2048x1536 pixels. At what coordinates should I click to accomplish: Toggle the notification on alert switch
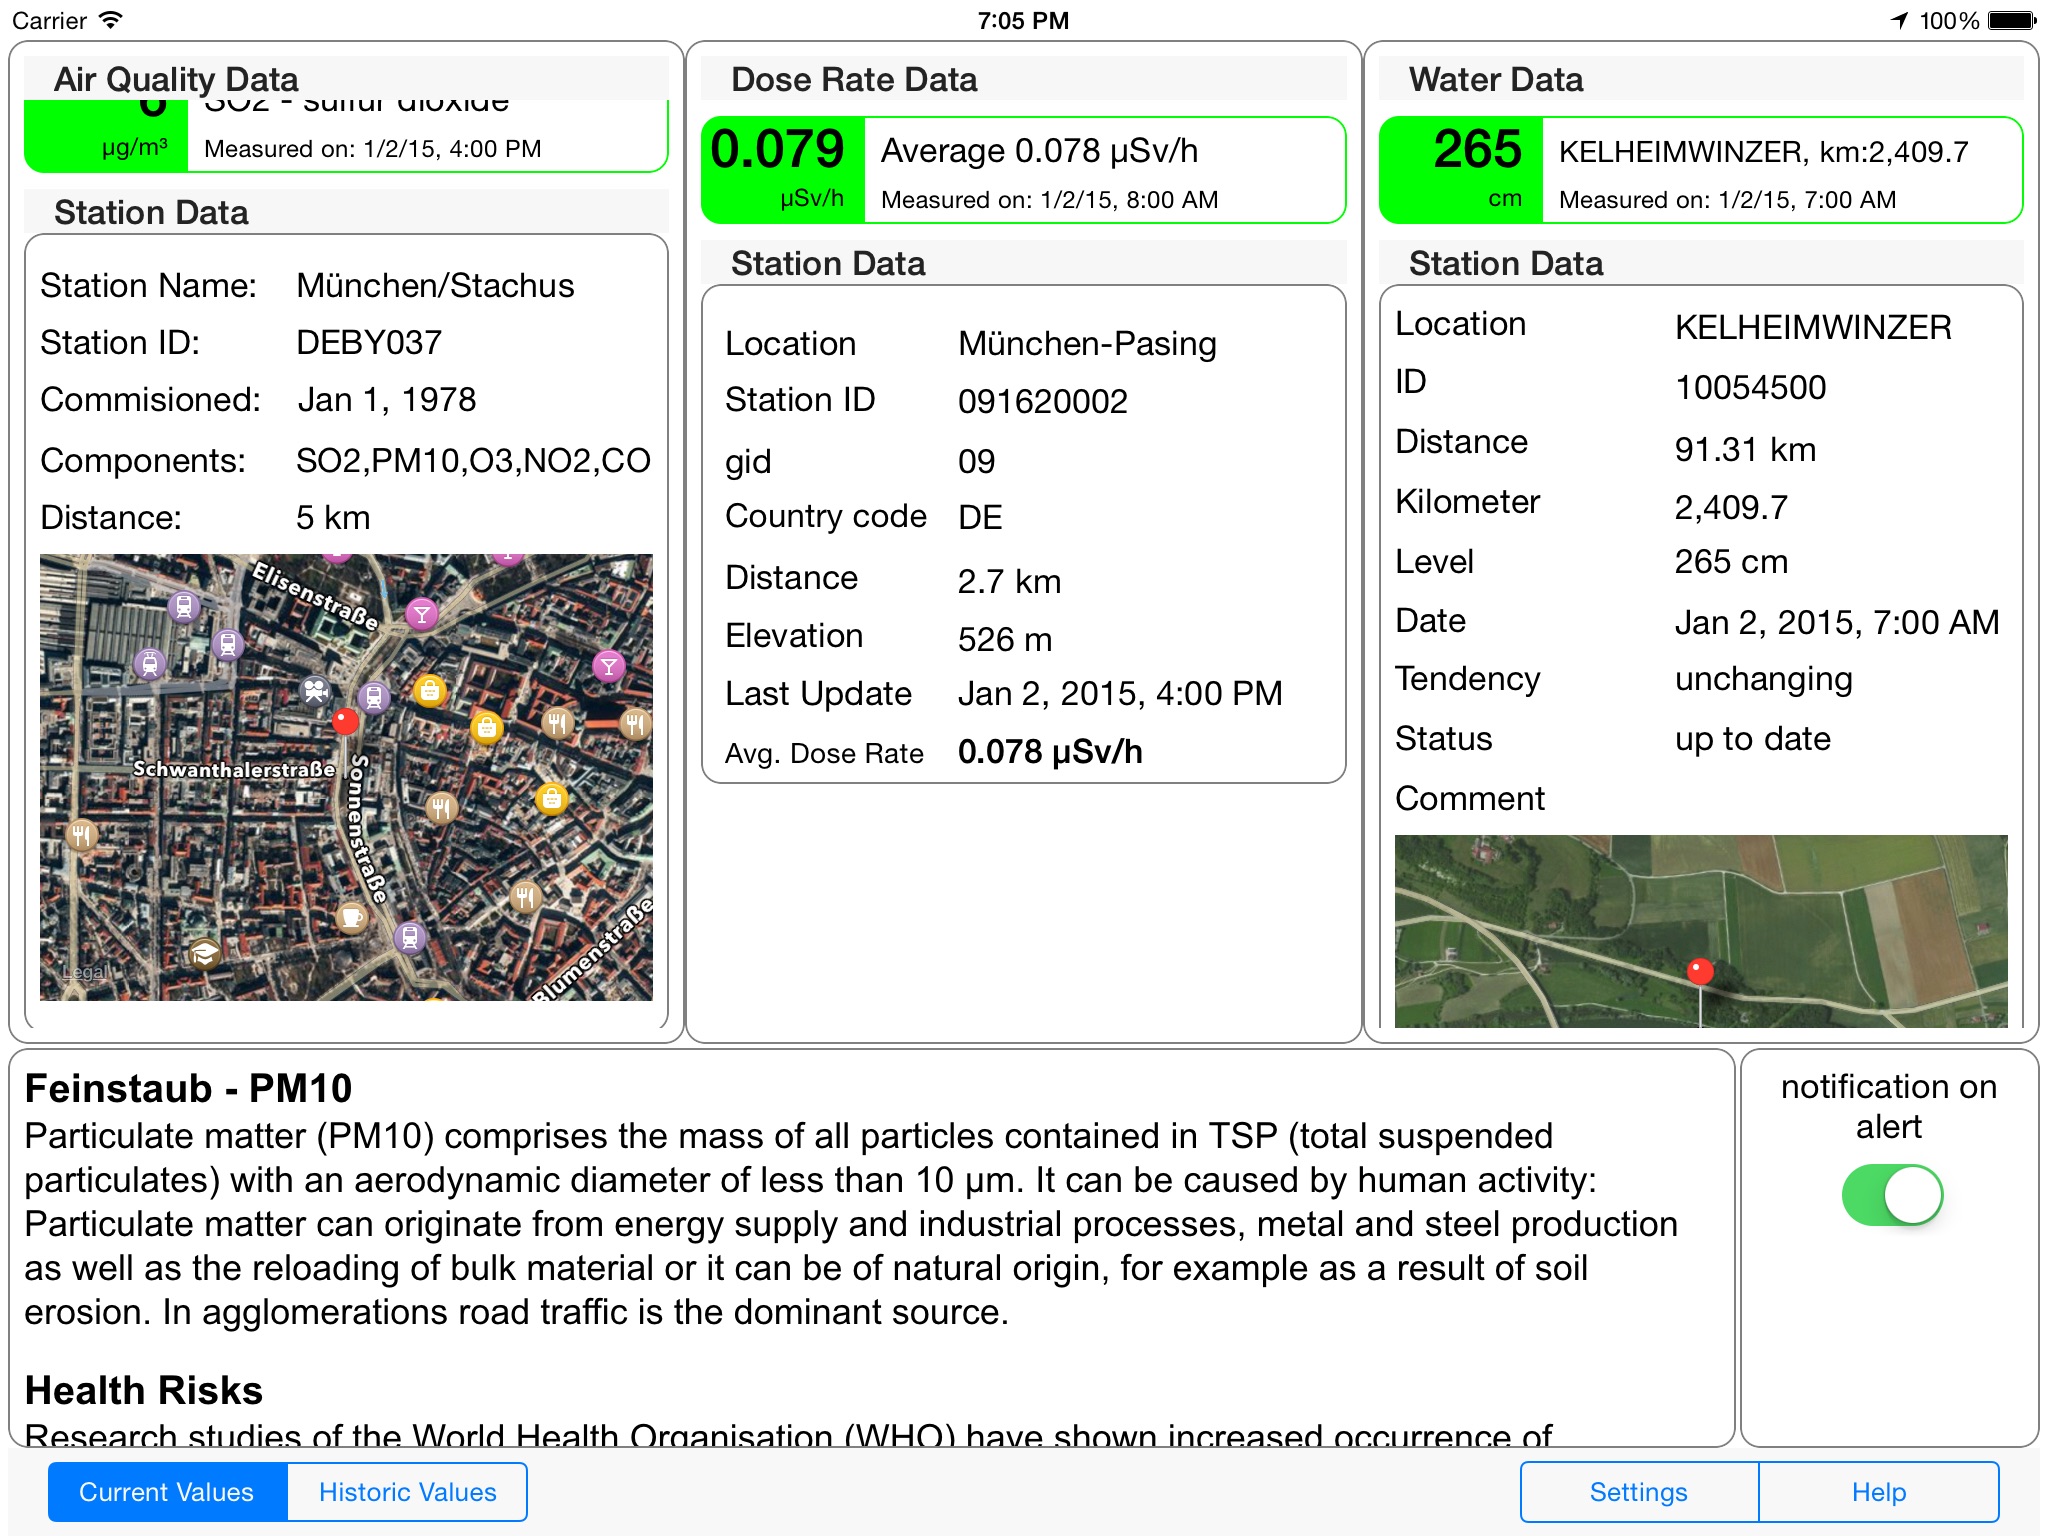1892,1195
